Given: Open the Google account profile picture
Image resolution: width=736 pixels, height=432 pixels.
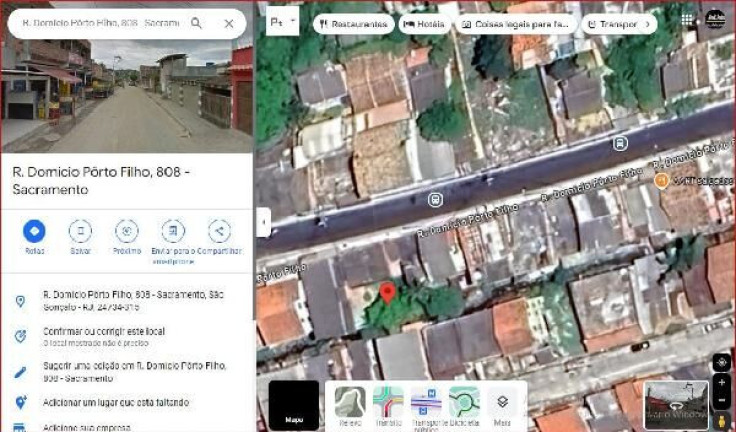Looking at the screenshot, I should 715,19.
